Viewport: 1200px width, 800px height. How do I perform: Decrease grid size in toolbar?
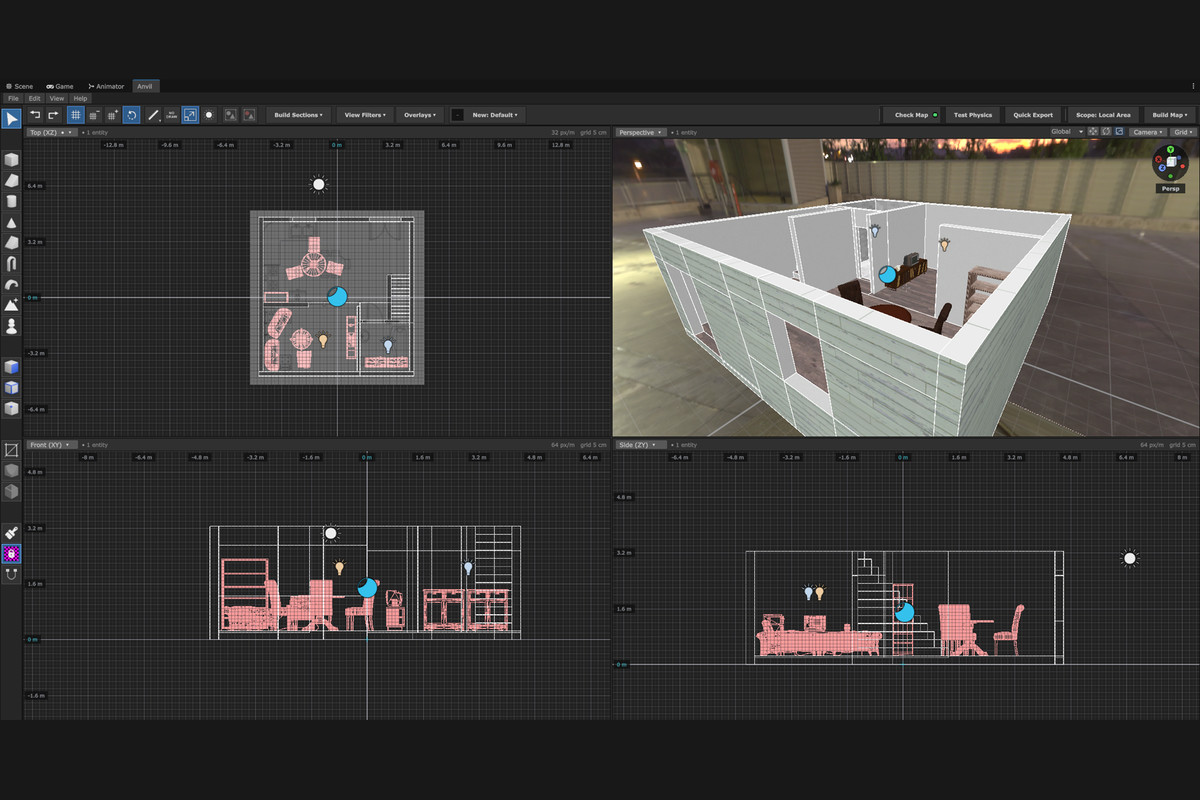(x=94, y=115)
